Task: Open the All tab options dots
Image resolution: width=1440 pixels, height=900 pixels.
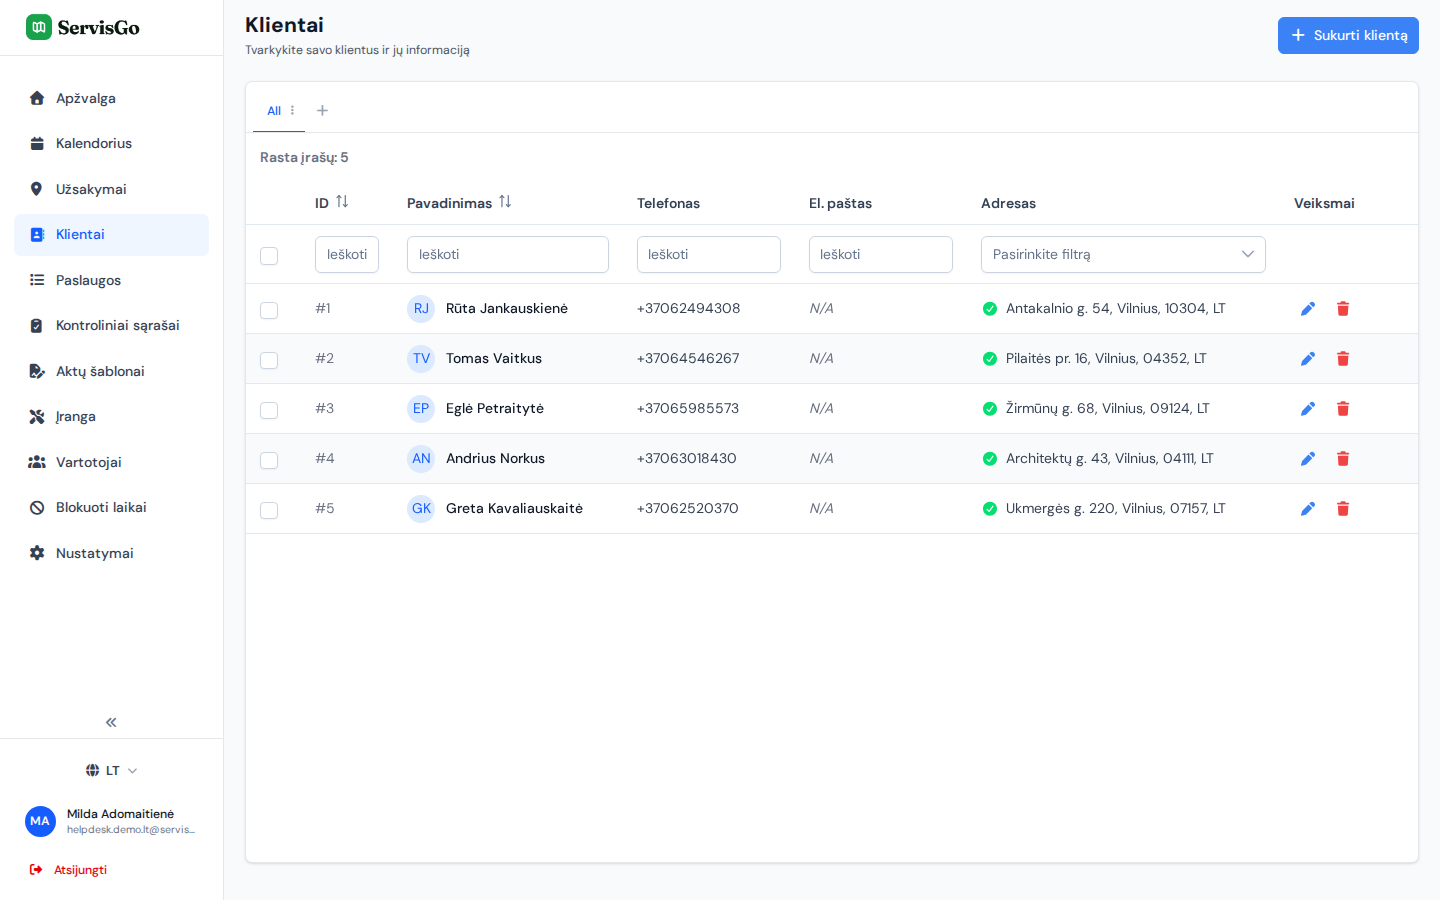Action: pyautogui.click(x=292, y=111)
